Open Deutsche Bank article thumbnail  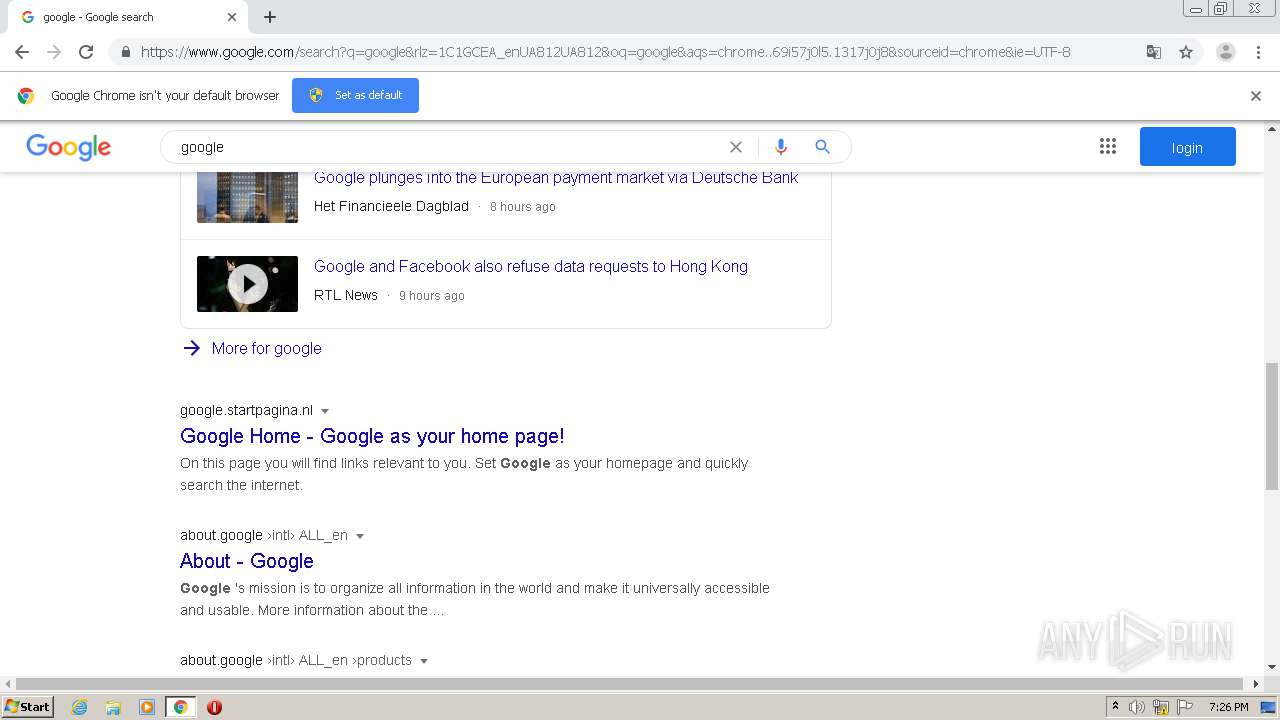point(247,196)
